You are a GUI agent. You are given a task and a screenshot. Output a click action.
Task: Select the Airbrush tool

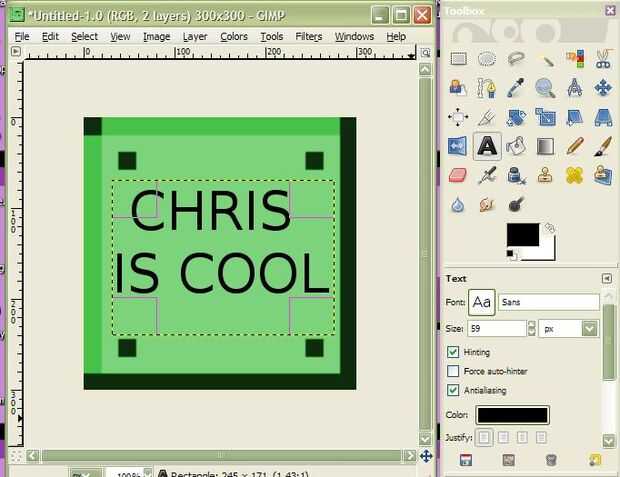click(487, 175)
